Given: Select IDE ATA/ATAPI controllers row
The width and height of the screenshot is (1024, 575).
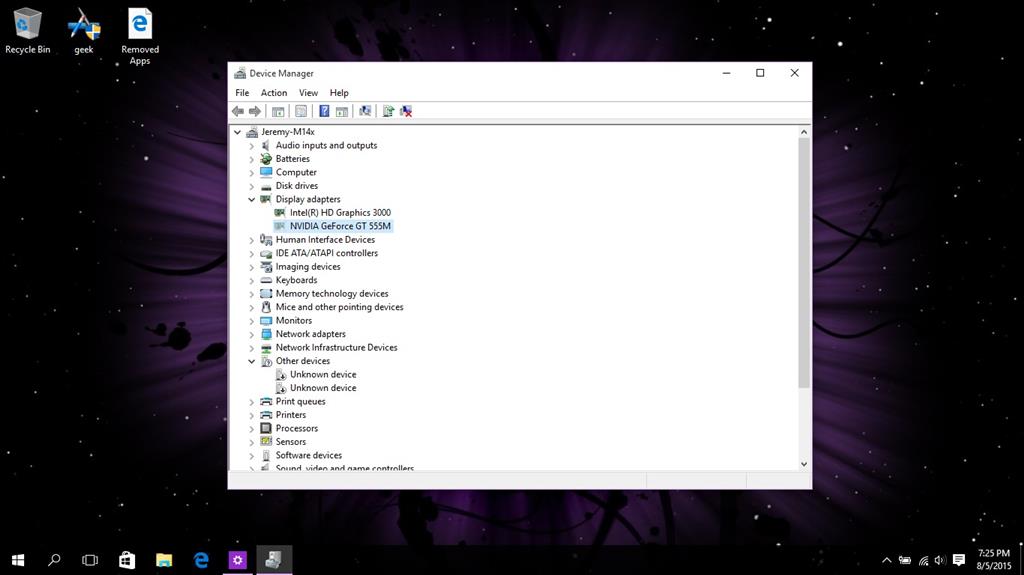Looking at the screenshot, I should click(327, 253).
